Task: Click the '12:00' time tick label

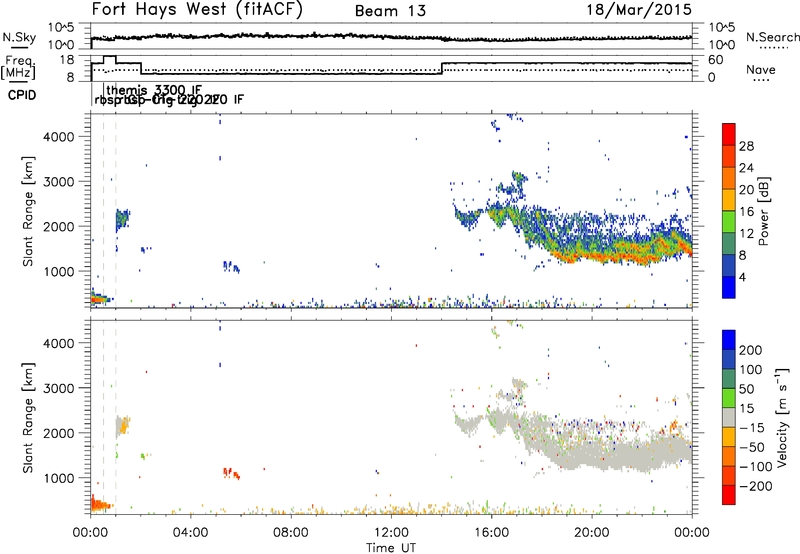Action: tap(391, 533)
